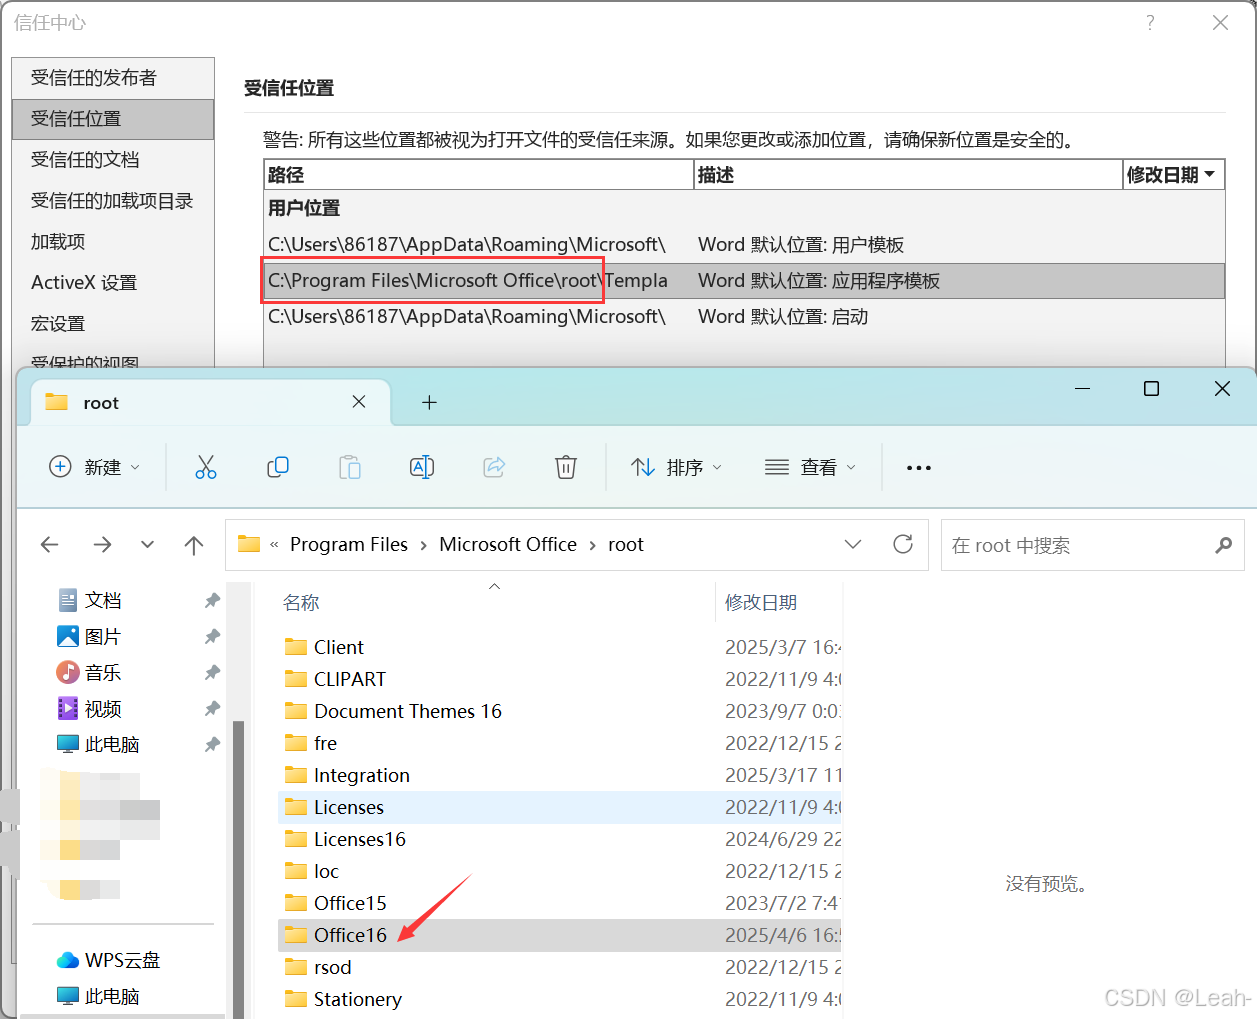Viewport: 1257px width, 1019px height.
Task: Select ActiveX 设置 in Trust Center
Action: [x=113, y=283]
